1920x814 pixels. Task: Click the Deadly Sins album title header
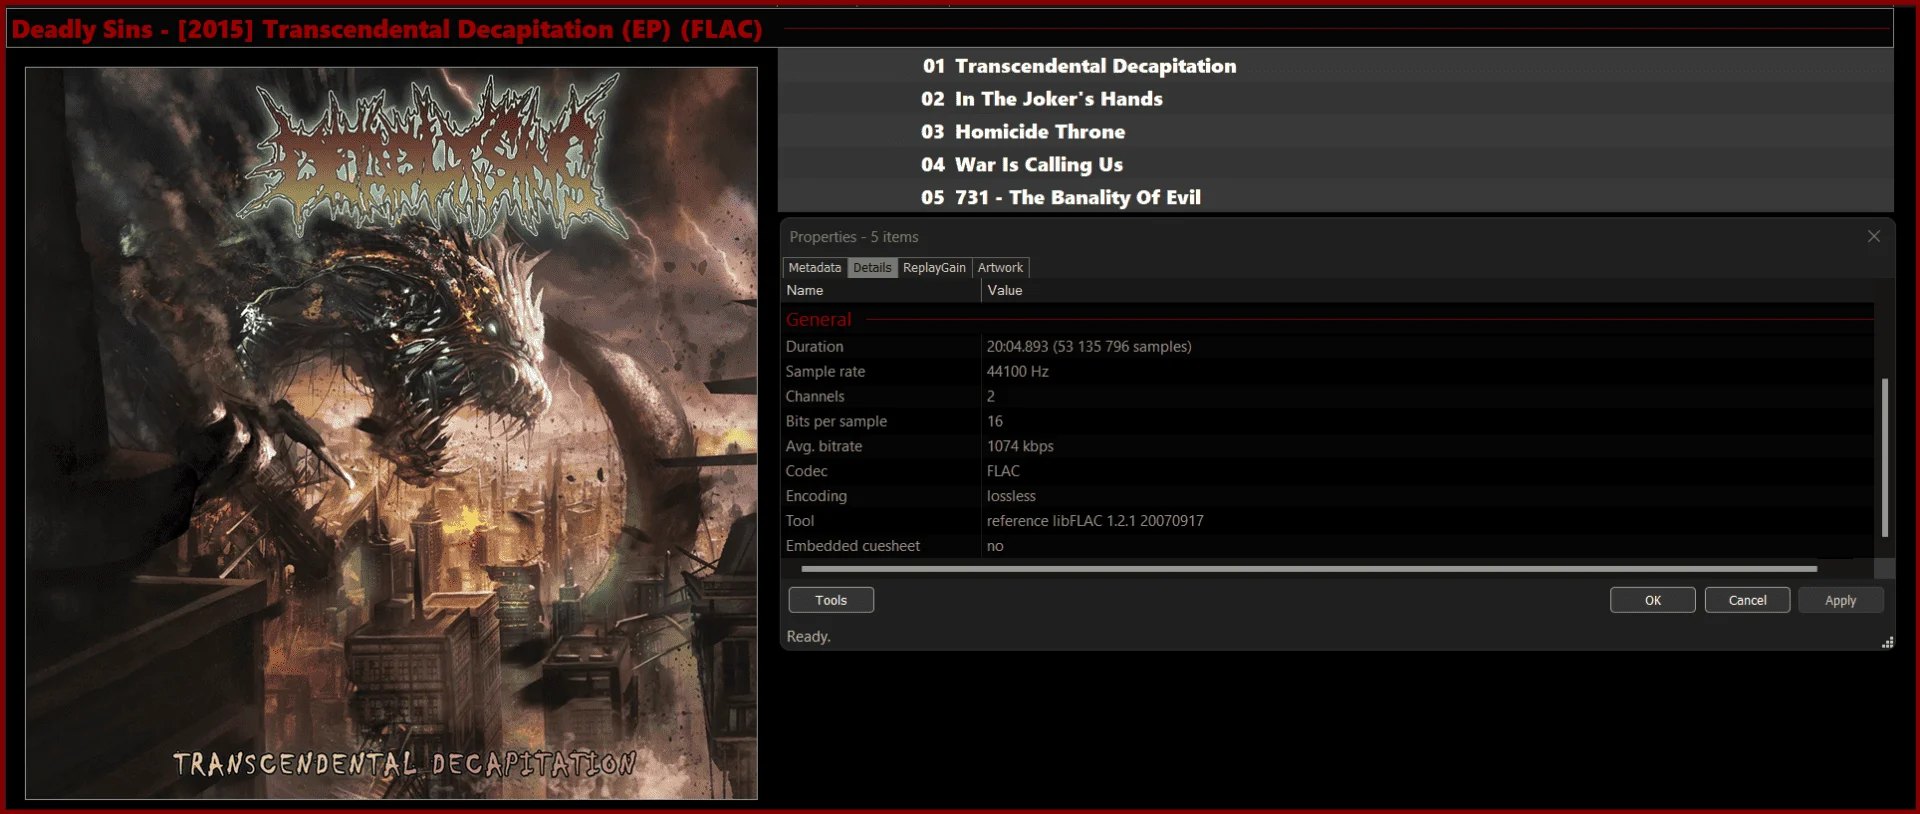(387, 29)
